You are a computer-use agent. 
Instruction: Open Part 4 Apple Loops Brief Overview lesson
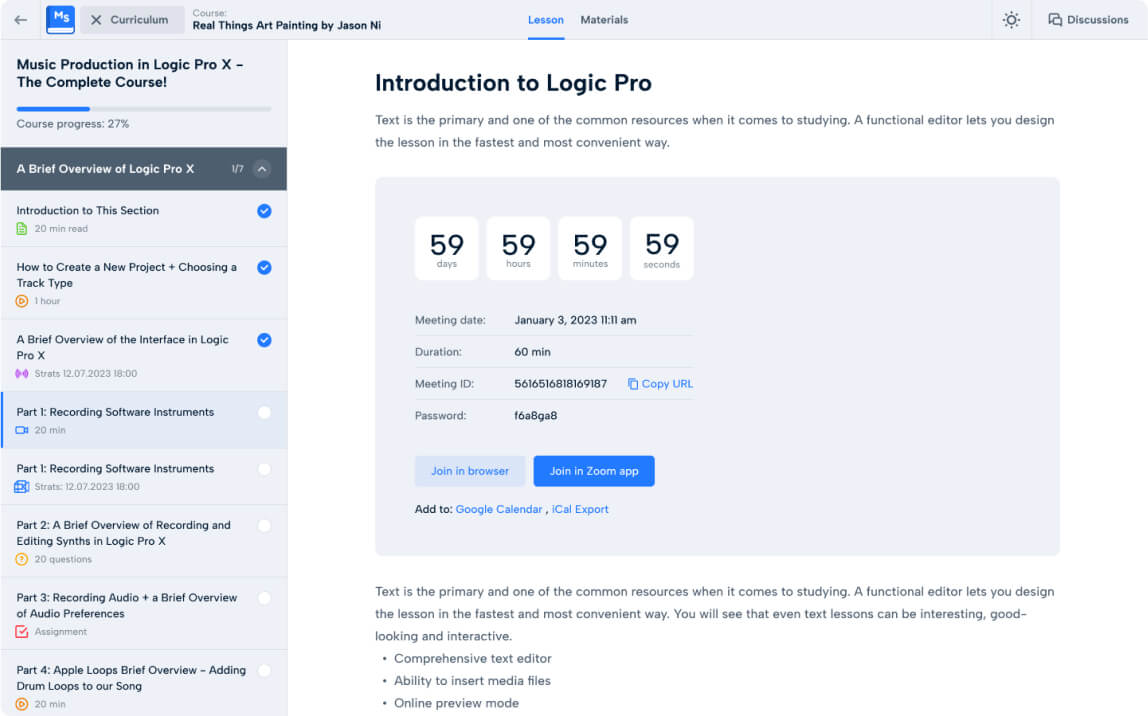tap(130, 678)
